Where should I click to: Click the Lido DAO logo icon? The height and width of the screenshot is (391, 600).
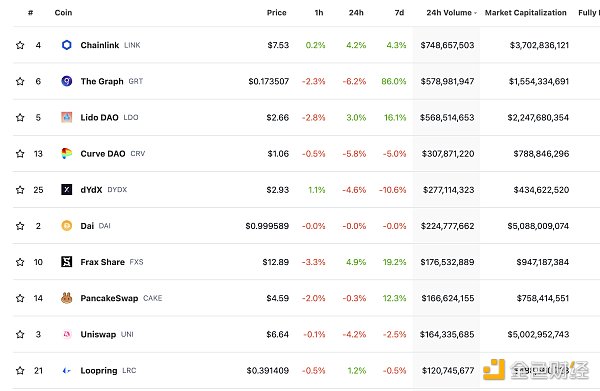pyautogui.click(x=67, y=117)
